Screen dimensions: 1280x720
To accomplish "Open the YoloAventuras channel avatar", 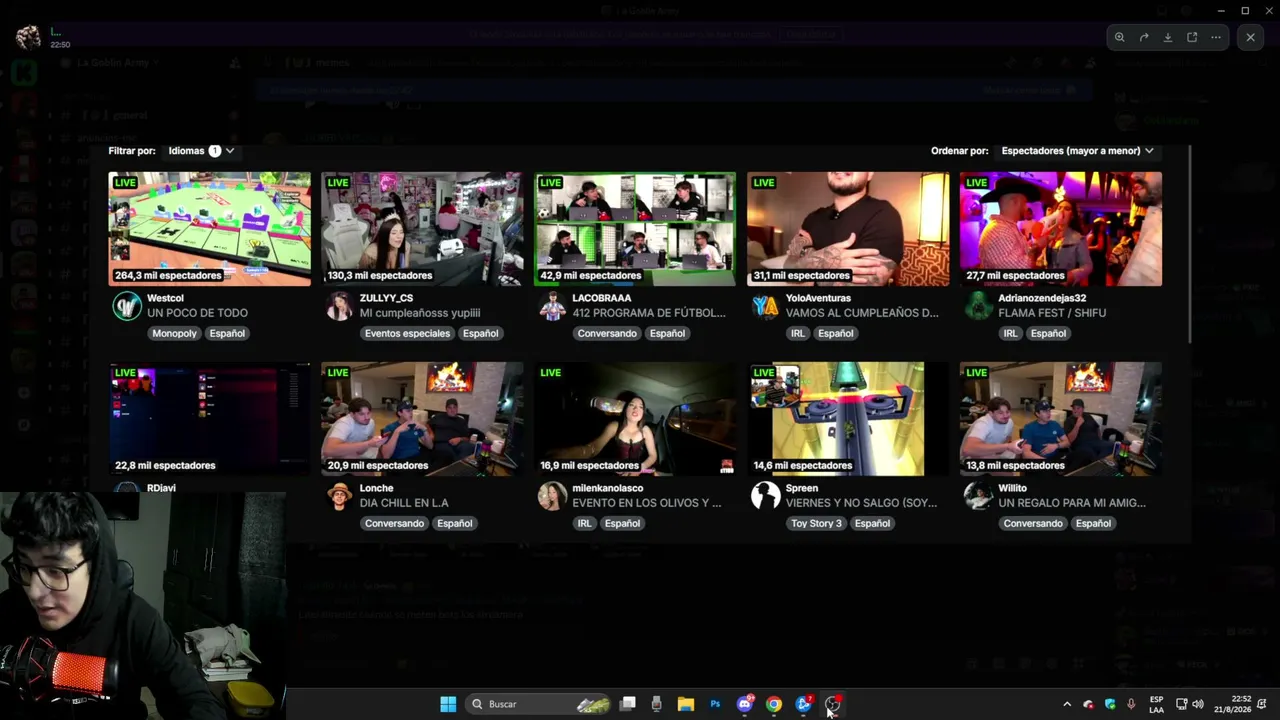I will pyautogui.click(x=766, y=306).
